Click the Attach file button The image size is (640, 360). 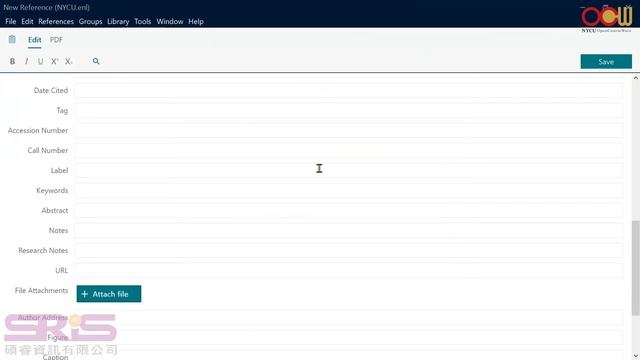[x=109, y=294]
